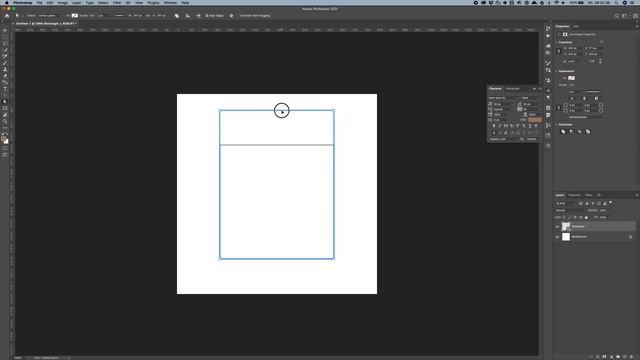
Task: Open the scissors icon in panel strip
Action: (548, 125)
